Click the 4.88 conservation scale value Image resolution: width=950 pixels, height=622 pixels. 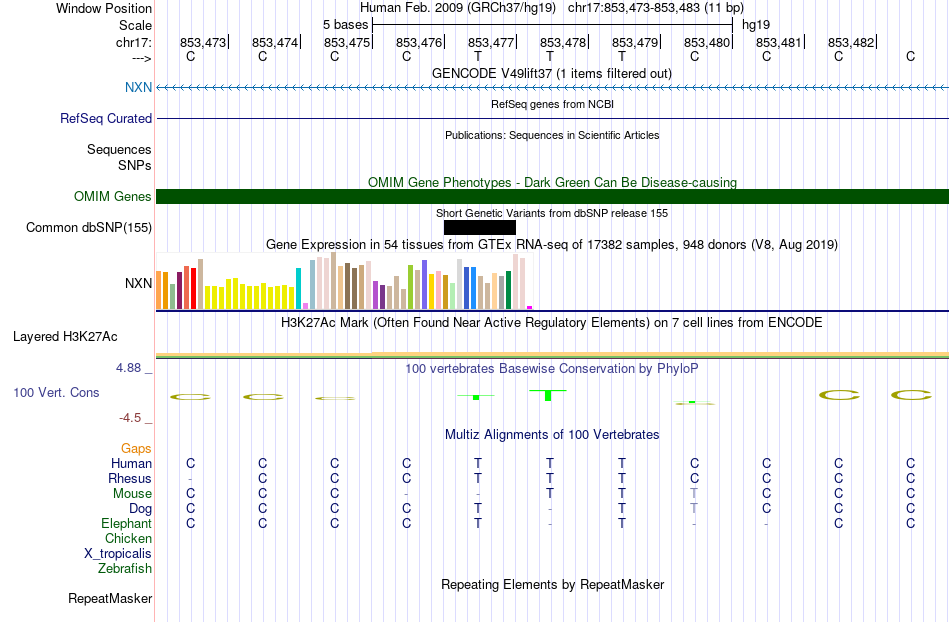(x=128, y=368)
